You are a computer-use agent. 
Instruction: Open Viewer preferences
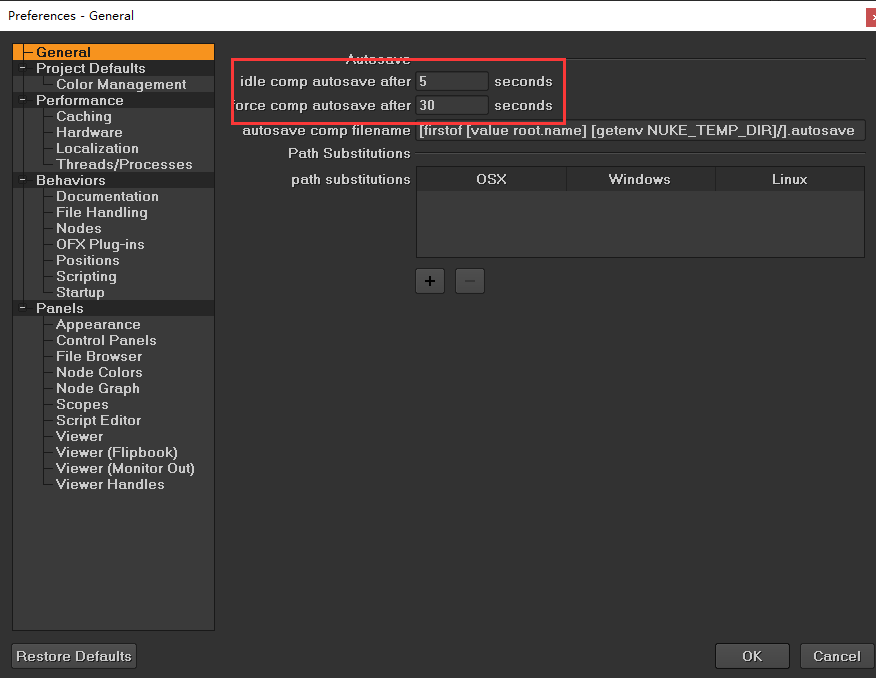click(x=79, y=436)
